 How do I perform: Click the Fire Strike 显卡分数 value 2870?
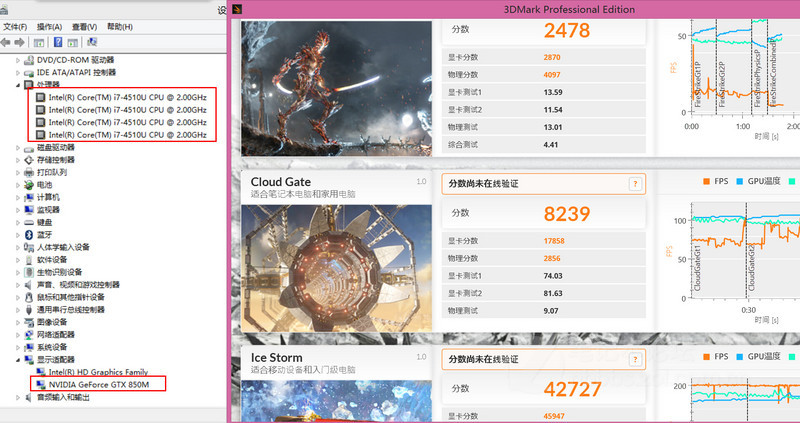pyautogui.click(x=552, y=57)
